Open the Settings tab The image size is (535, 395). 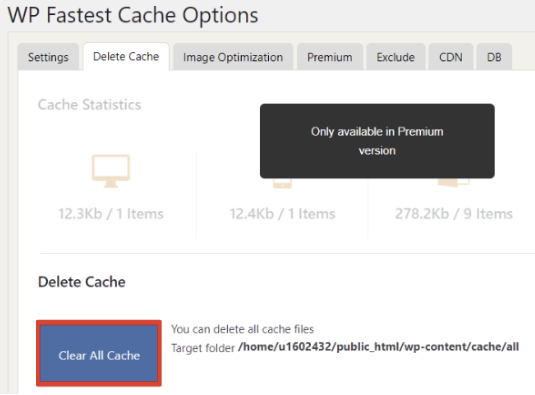pos(48,57)
